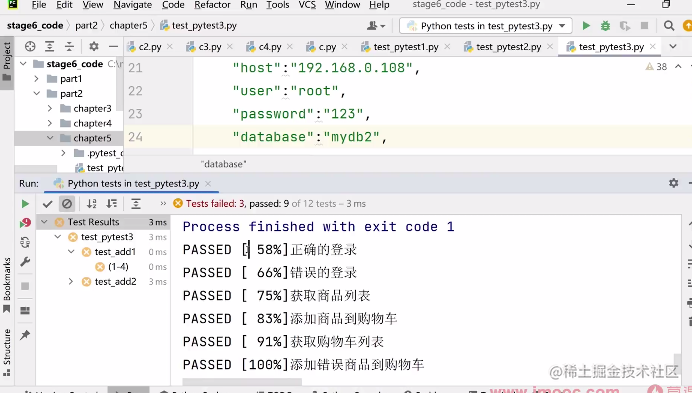692x393 pixels.
Task: Click Collapse All in Project panel
Action: pyautogui.click(x=69, y=46)
